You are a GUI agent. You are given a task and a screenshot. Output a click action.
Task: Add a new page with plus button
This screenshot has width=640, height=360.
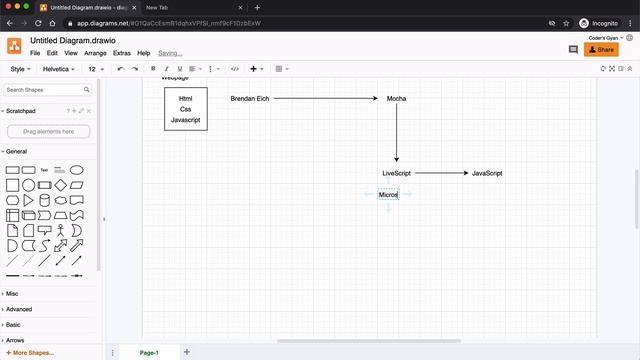click(x=187, y=352)
